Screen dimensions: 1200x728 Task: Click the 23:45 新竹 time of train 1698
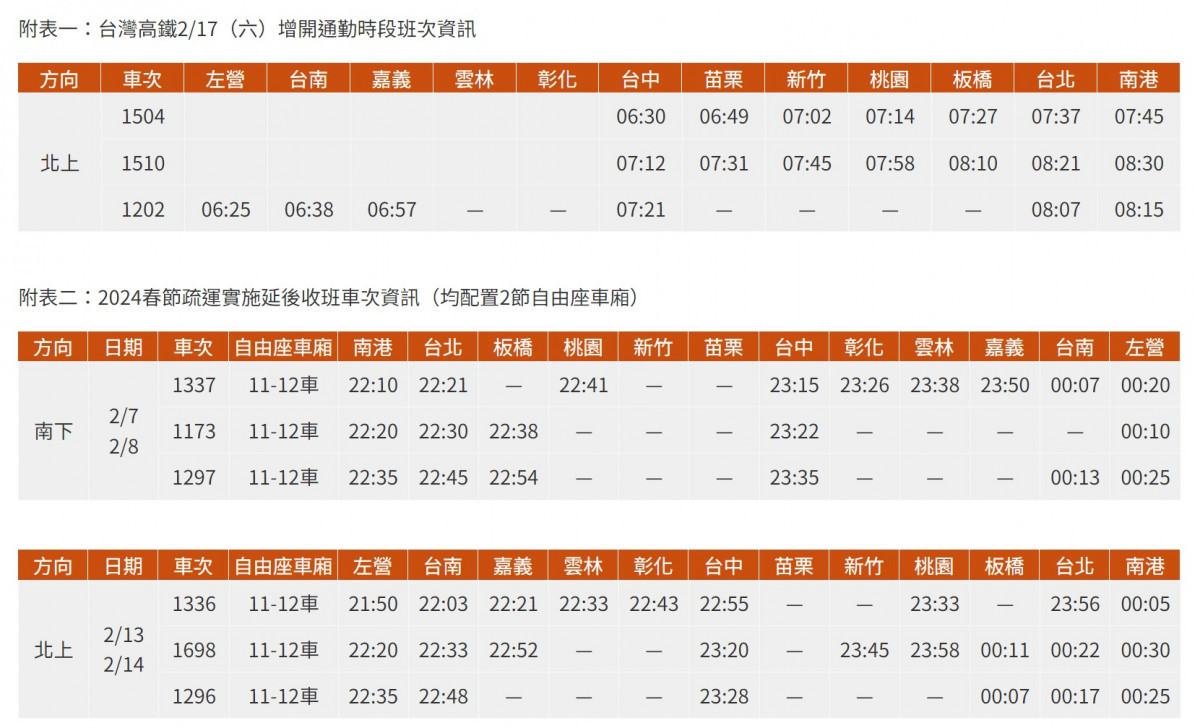click(x=864, y=651)
